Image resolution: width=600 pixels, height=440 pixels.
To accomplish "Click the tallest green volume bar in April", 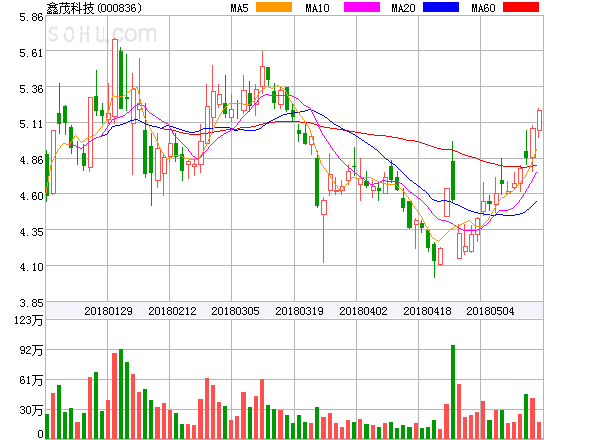I will point(453,392).
